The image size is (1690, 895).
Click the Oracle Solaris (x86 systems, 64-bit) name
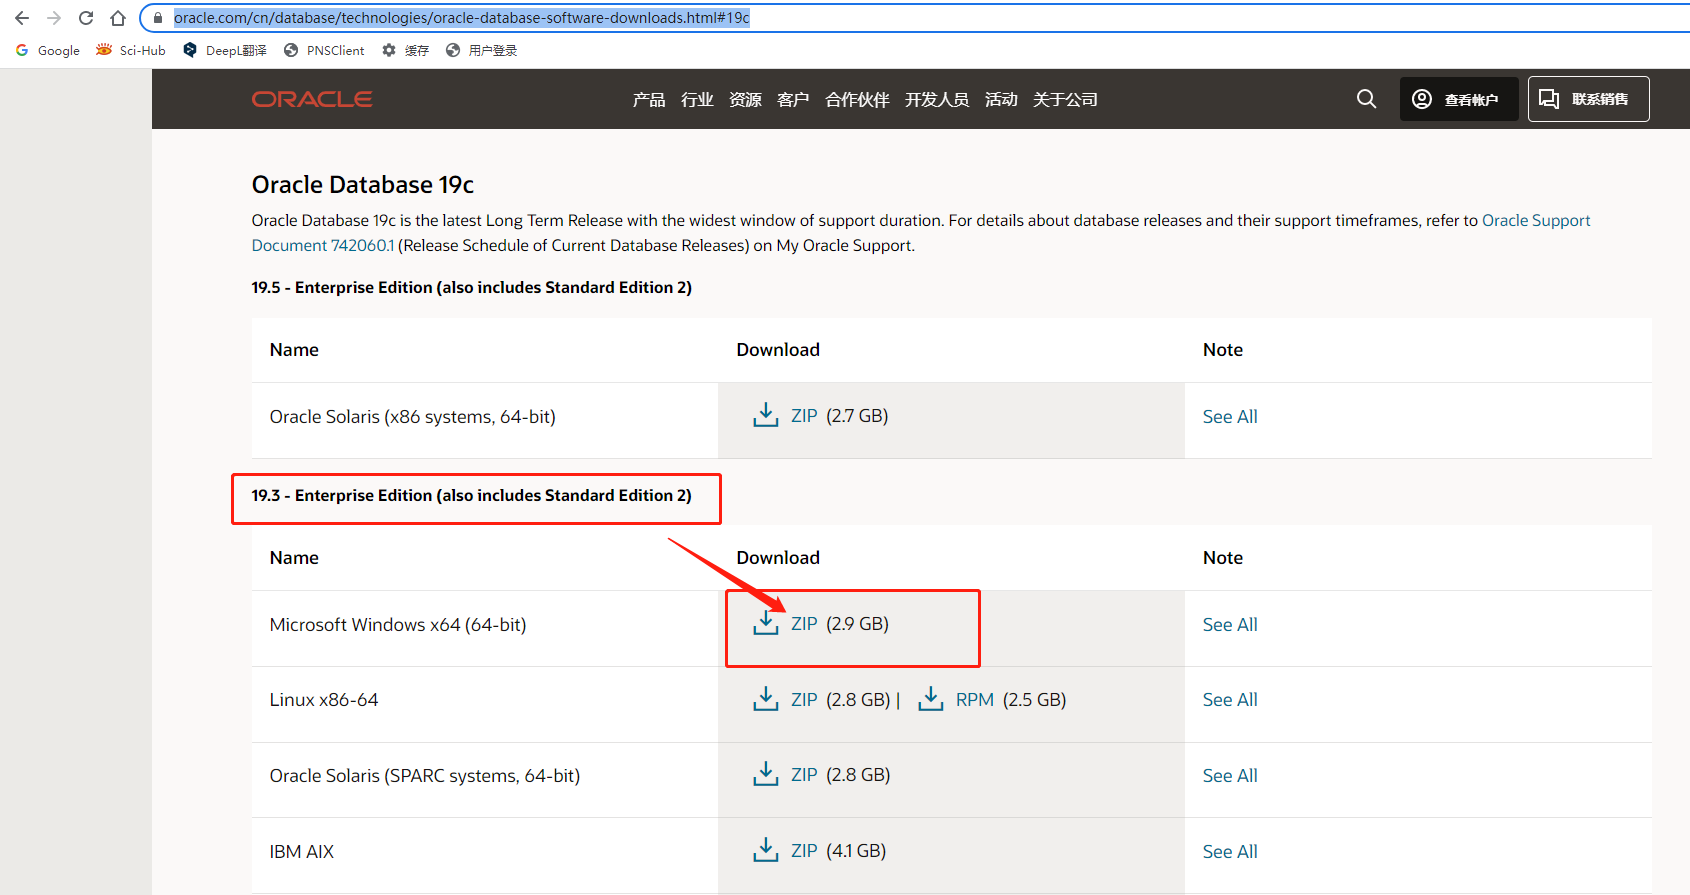(x=413, y=417)
